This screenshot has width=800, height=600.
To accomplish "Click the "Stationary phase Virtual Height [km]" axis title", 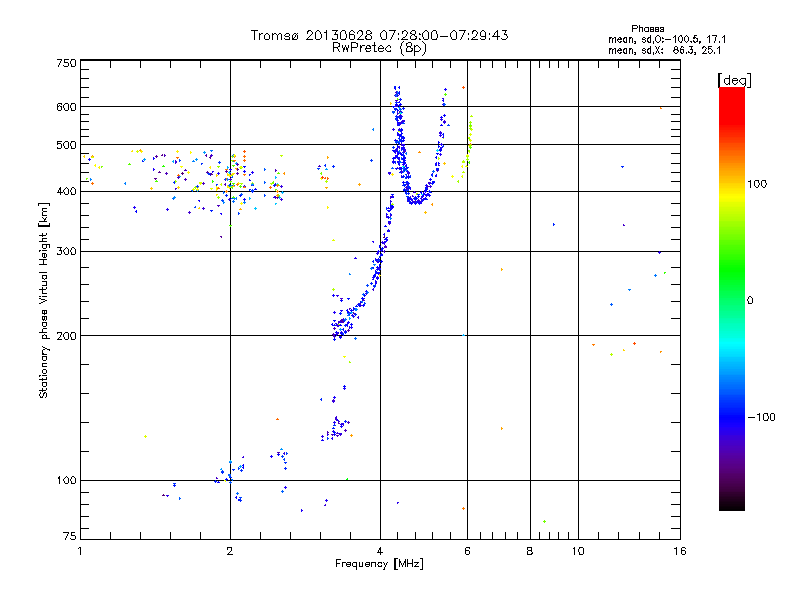I will (x=44, y=300).
